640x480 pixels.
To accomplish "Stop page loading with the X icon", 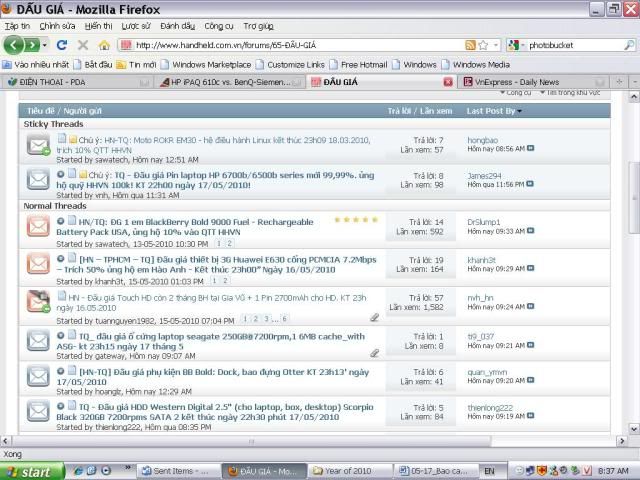I will coord(81,45).
